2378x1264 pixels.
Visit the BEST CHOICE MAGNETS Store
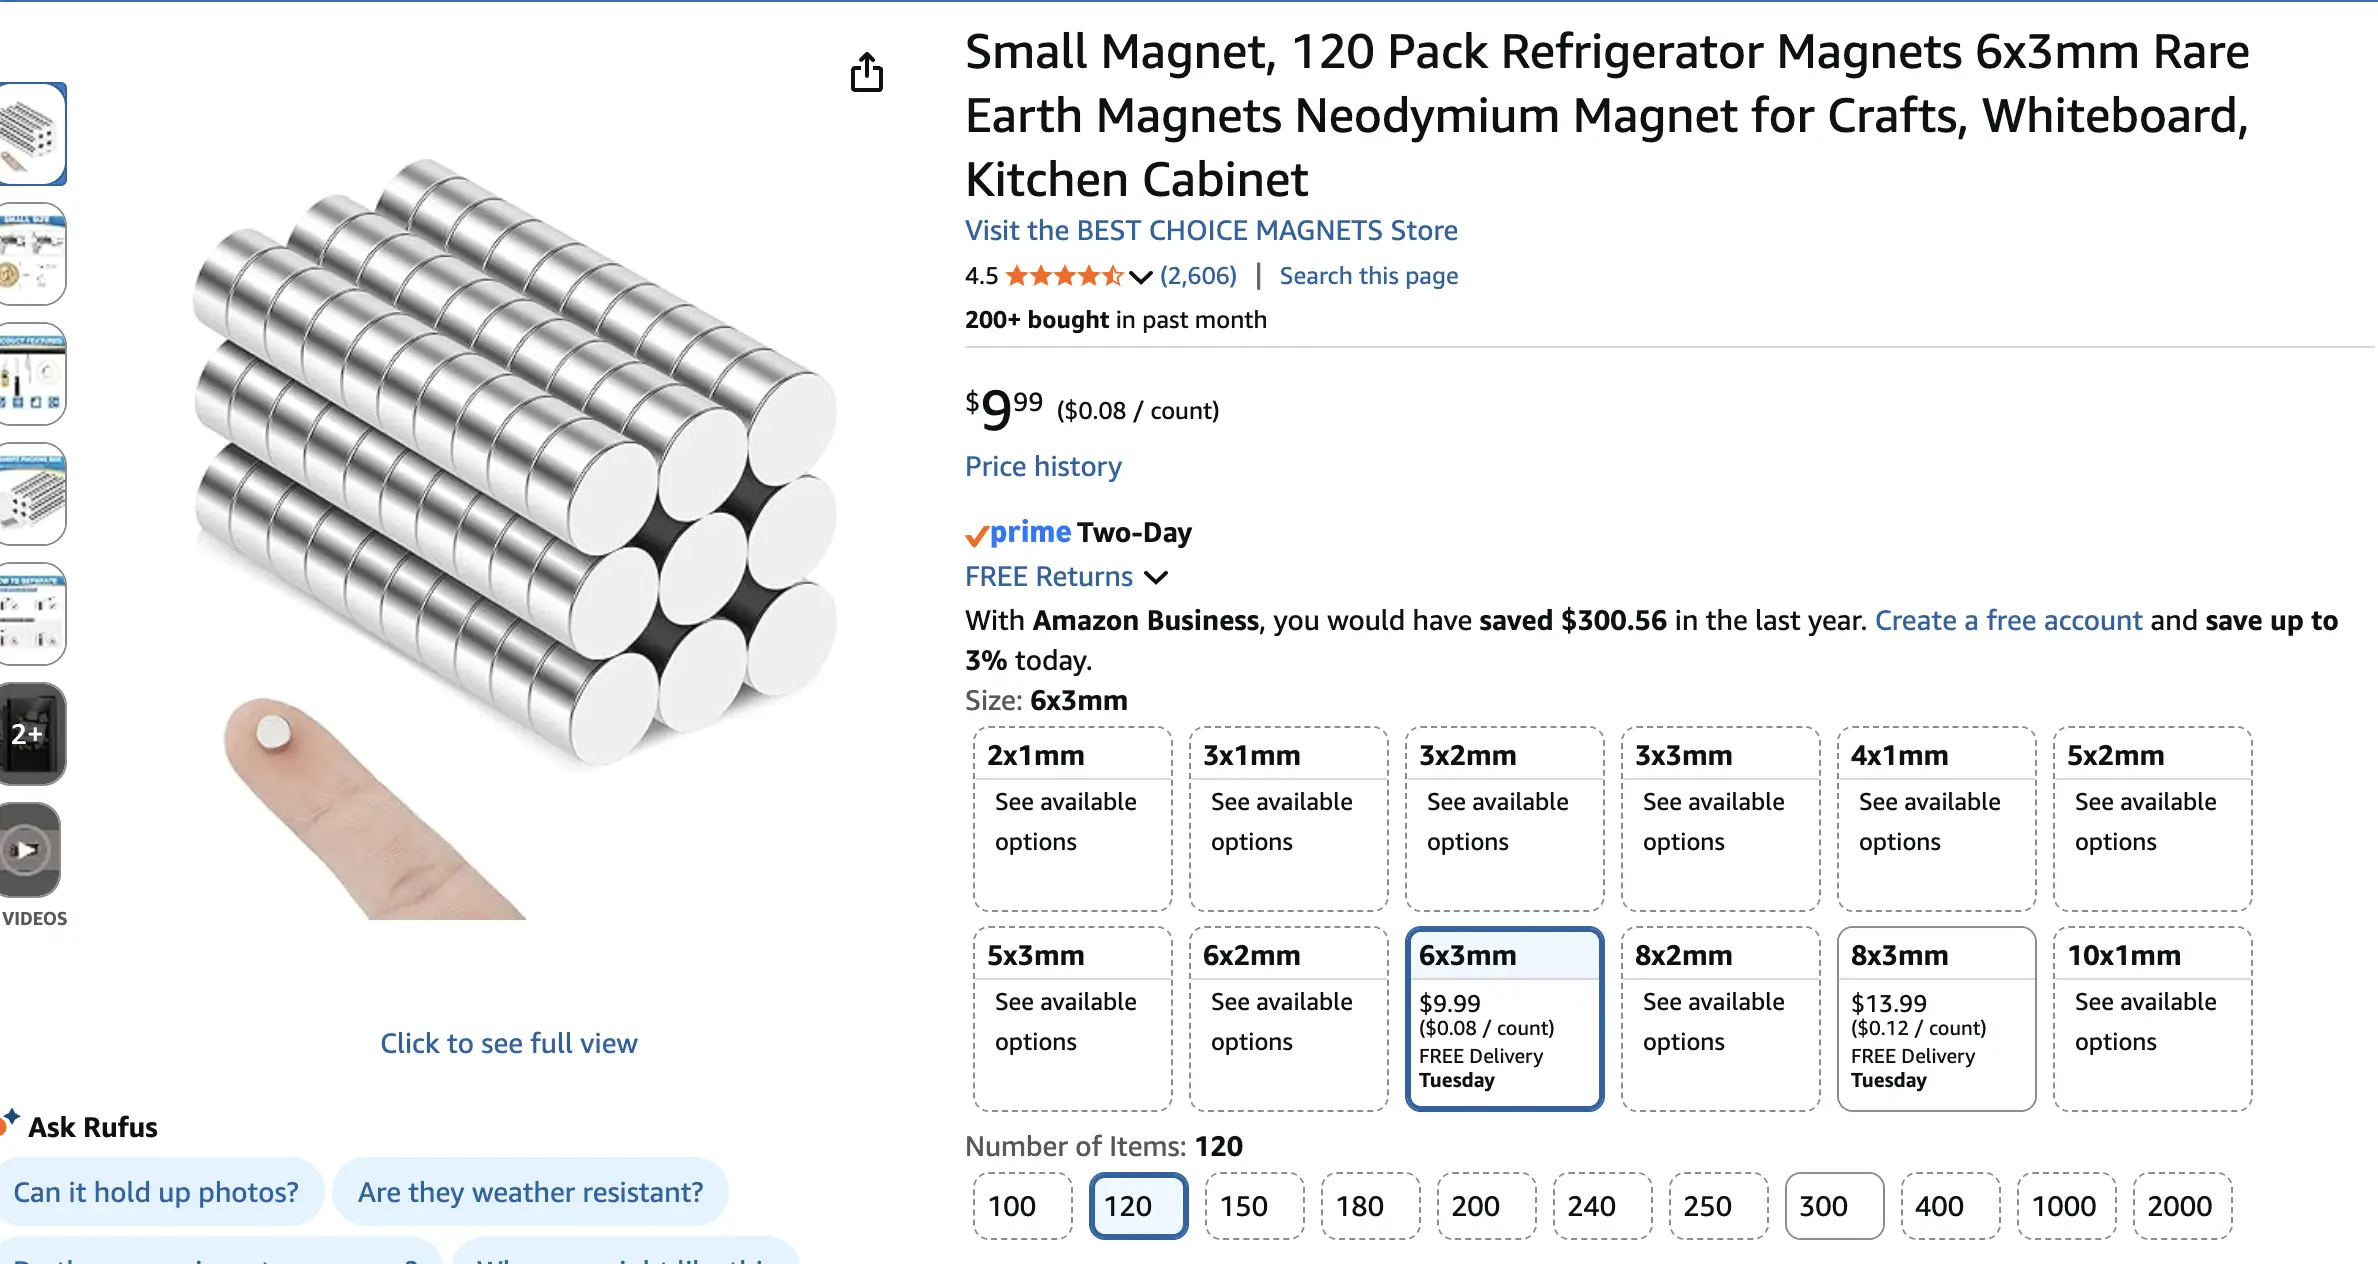click(1211, 231)
